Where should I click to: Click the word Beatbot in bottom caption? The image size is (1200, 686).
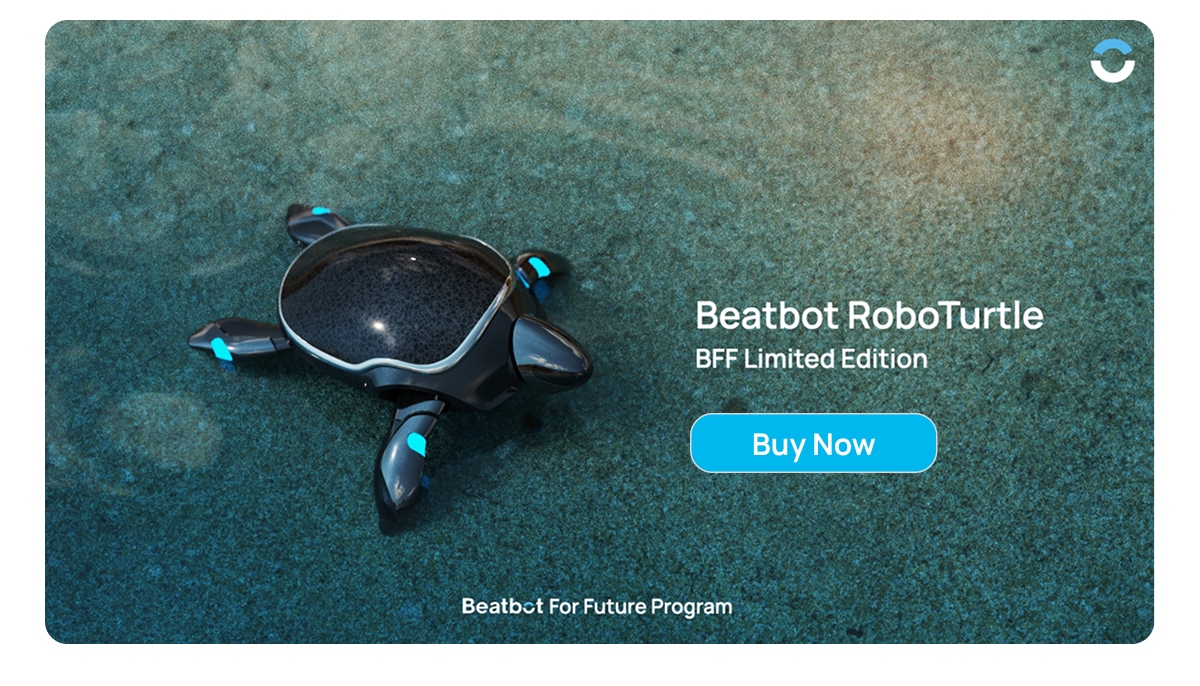click(x=502, y=606)
